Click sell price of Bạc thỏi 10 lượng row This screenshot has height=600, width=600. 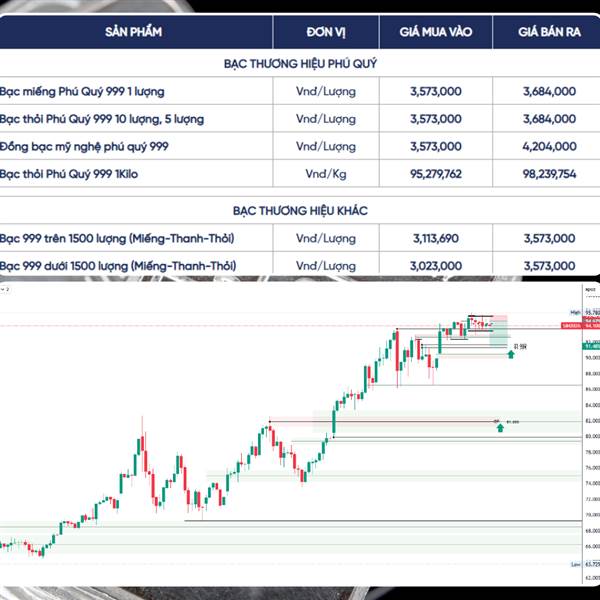(x=549, y=119)
